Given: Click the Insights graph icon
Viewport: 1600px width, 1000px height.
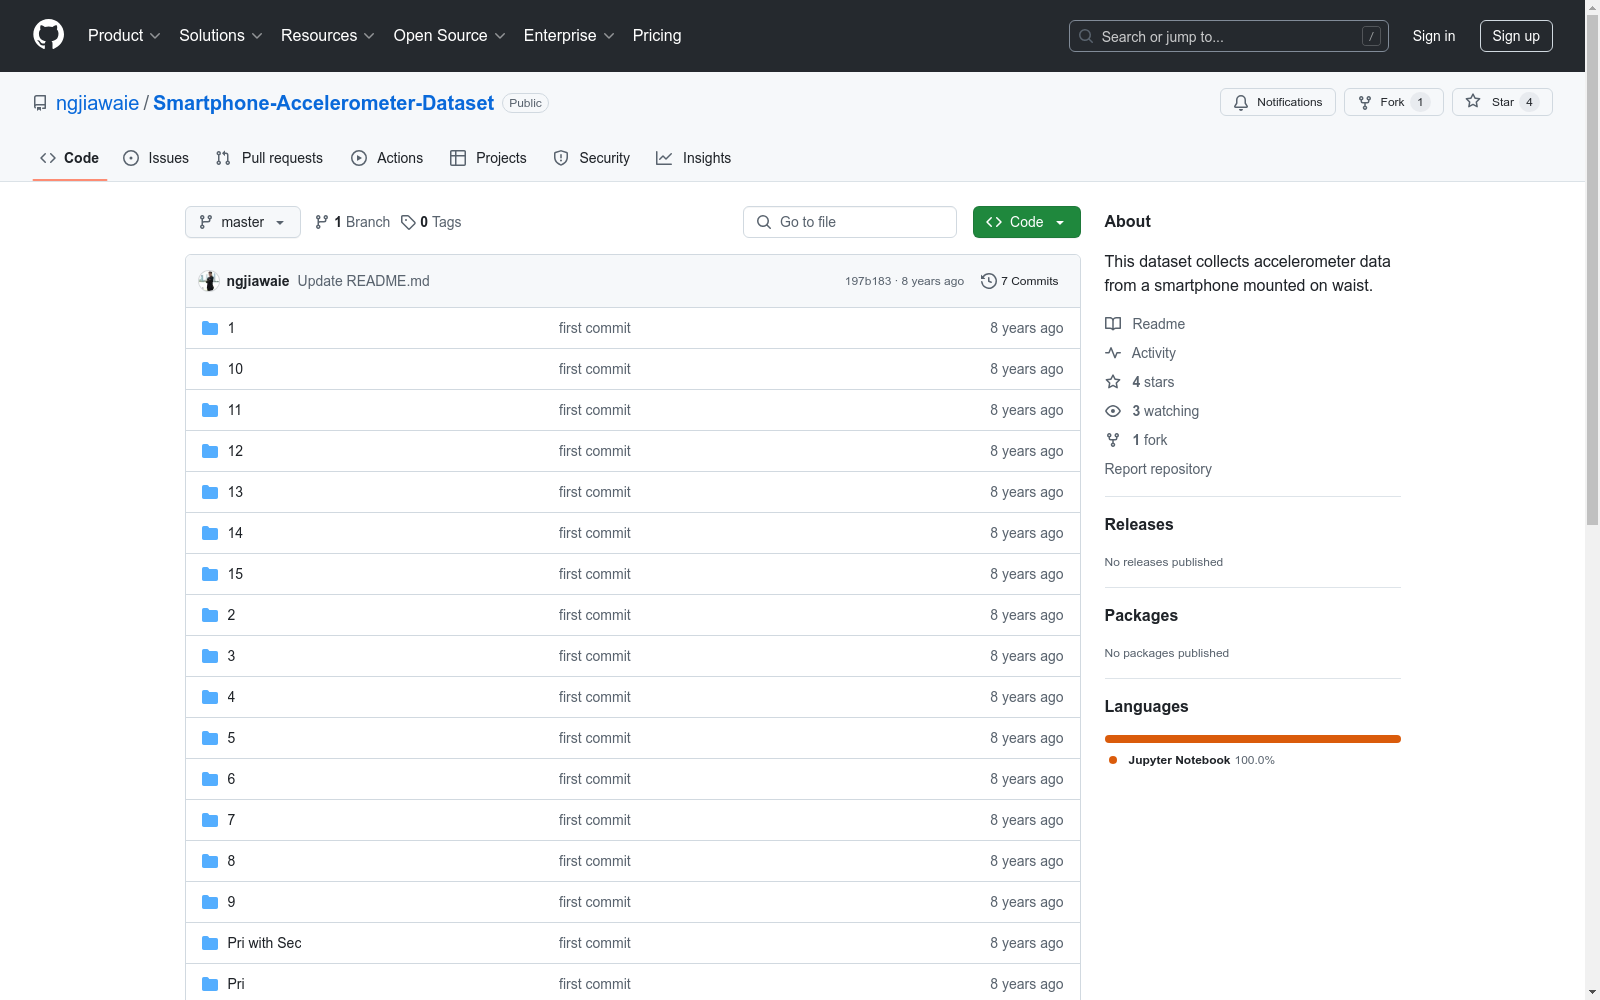Looking at the screenshot, I should click(664, 158).
